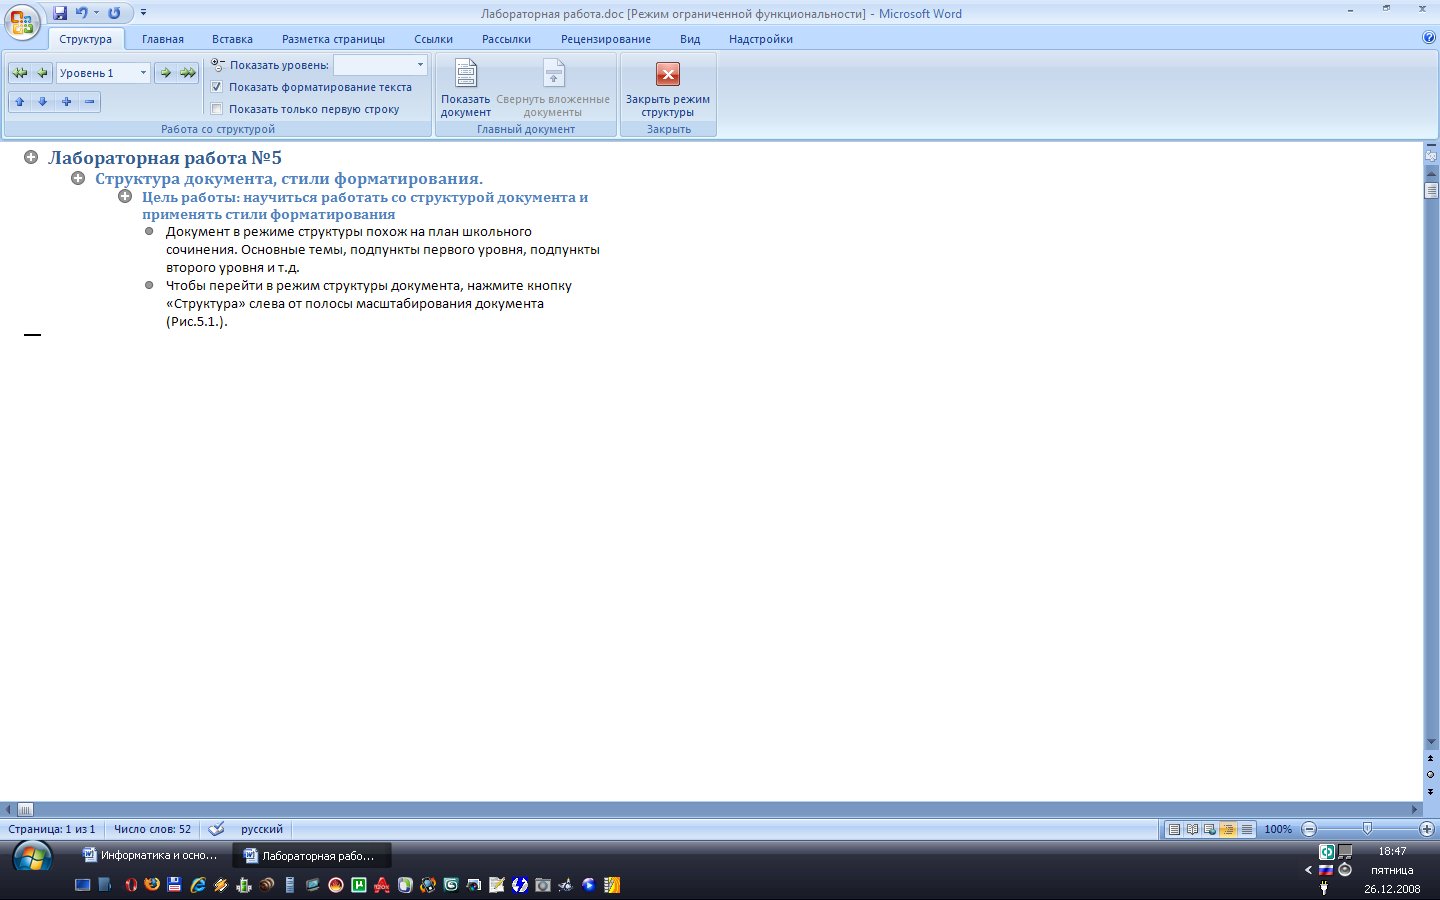
Task: Demote outline level with single right arrow
Action: point(165,73)
